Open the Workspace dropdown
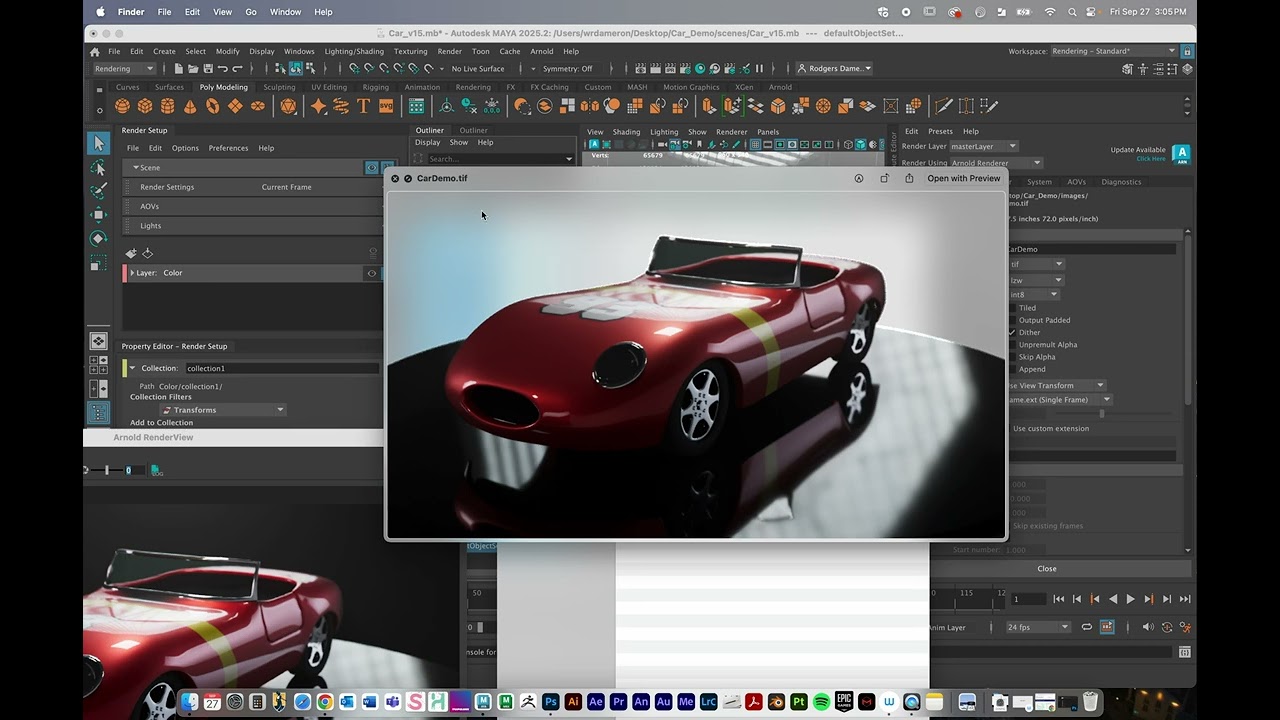The image size is (1280, 720). click(1115, 51)
